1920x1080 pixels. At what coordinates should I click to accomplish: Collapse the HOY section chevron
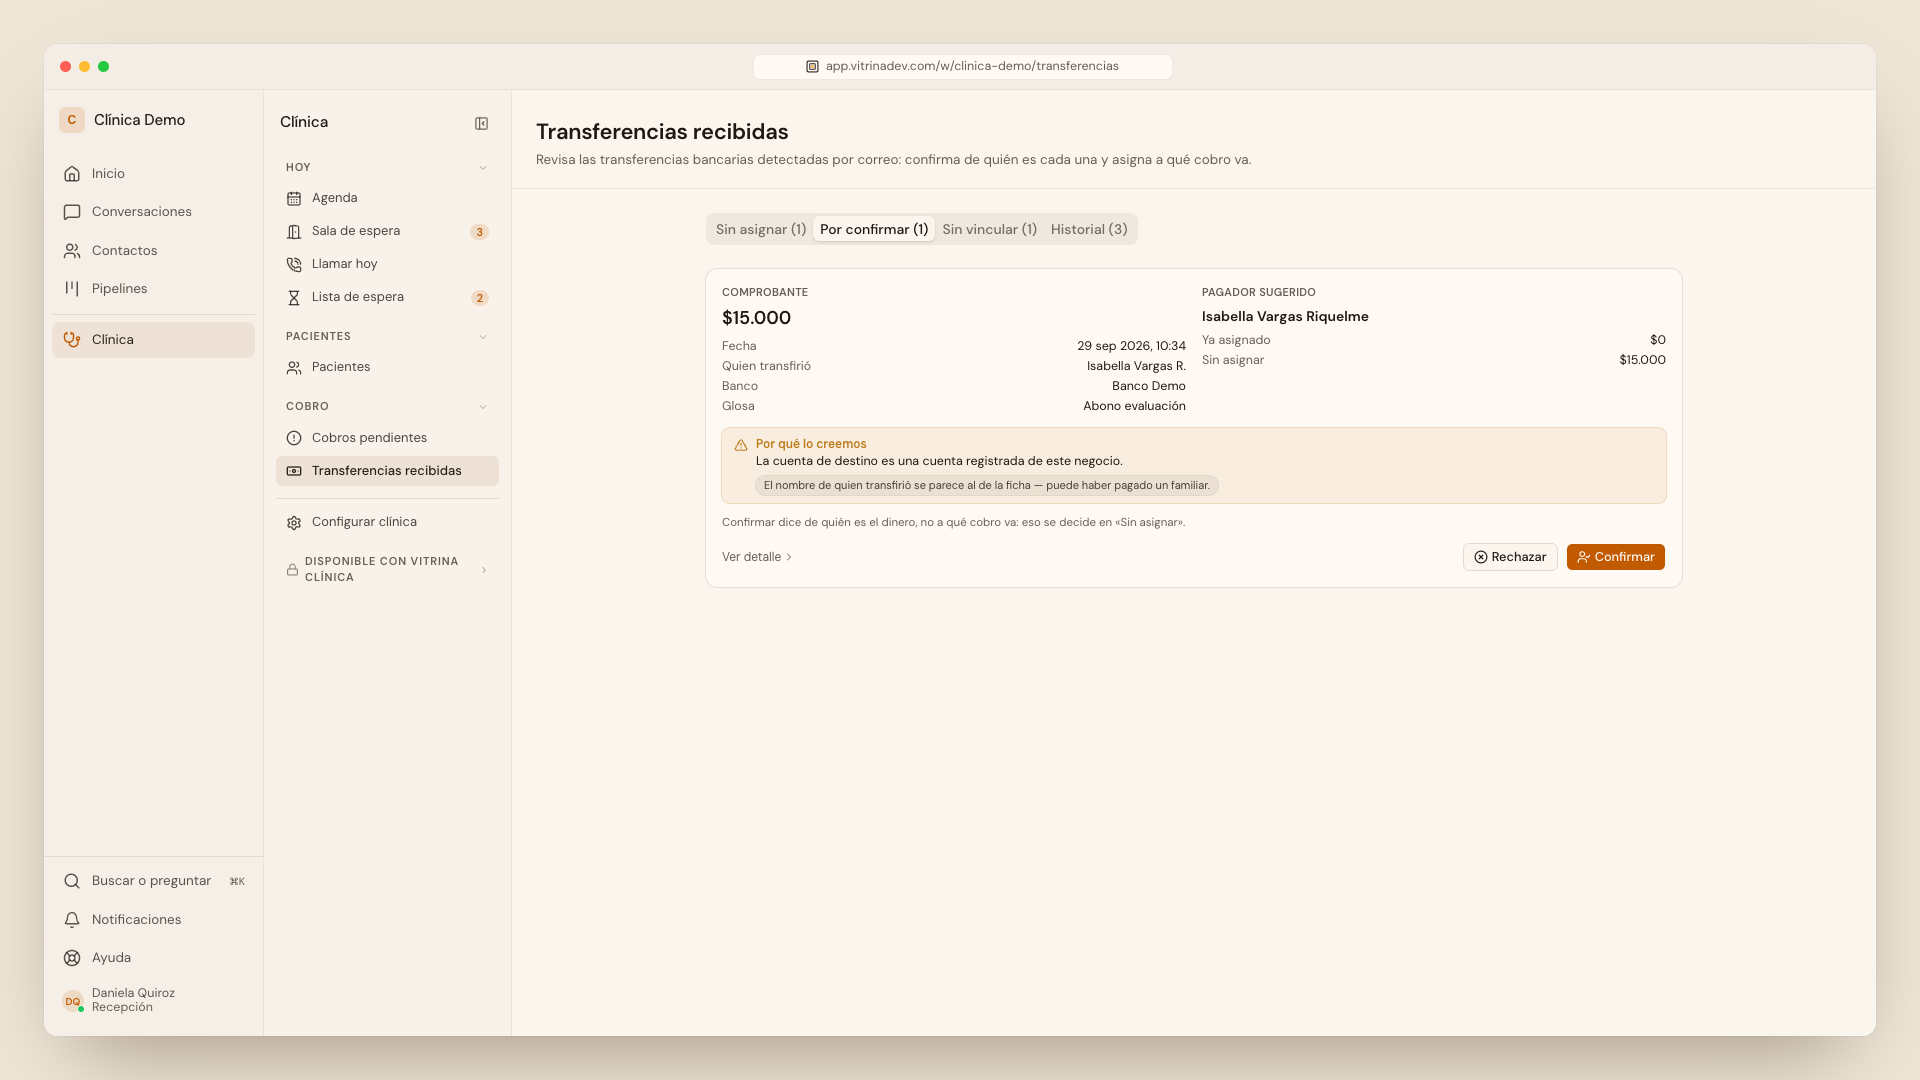pos(483,168)
